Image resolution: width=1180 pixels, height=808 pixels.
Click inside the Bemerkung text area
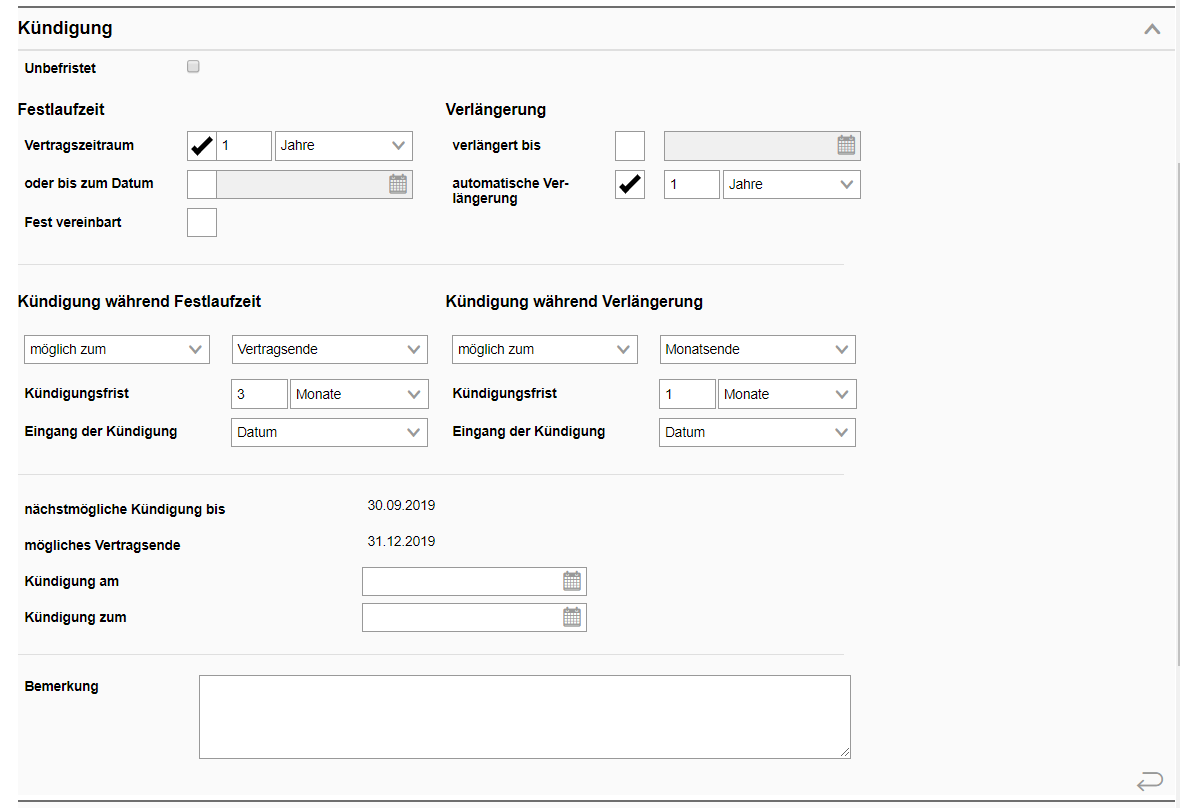point(525,716)
